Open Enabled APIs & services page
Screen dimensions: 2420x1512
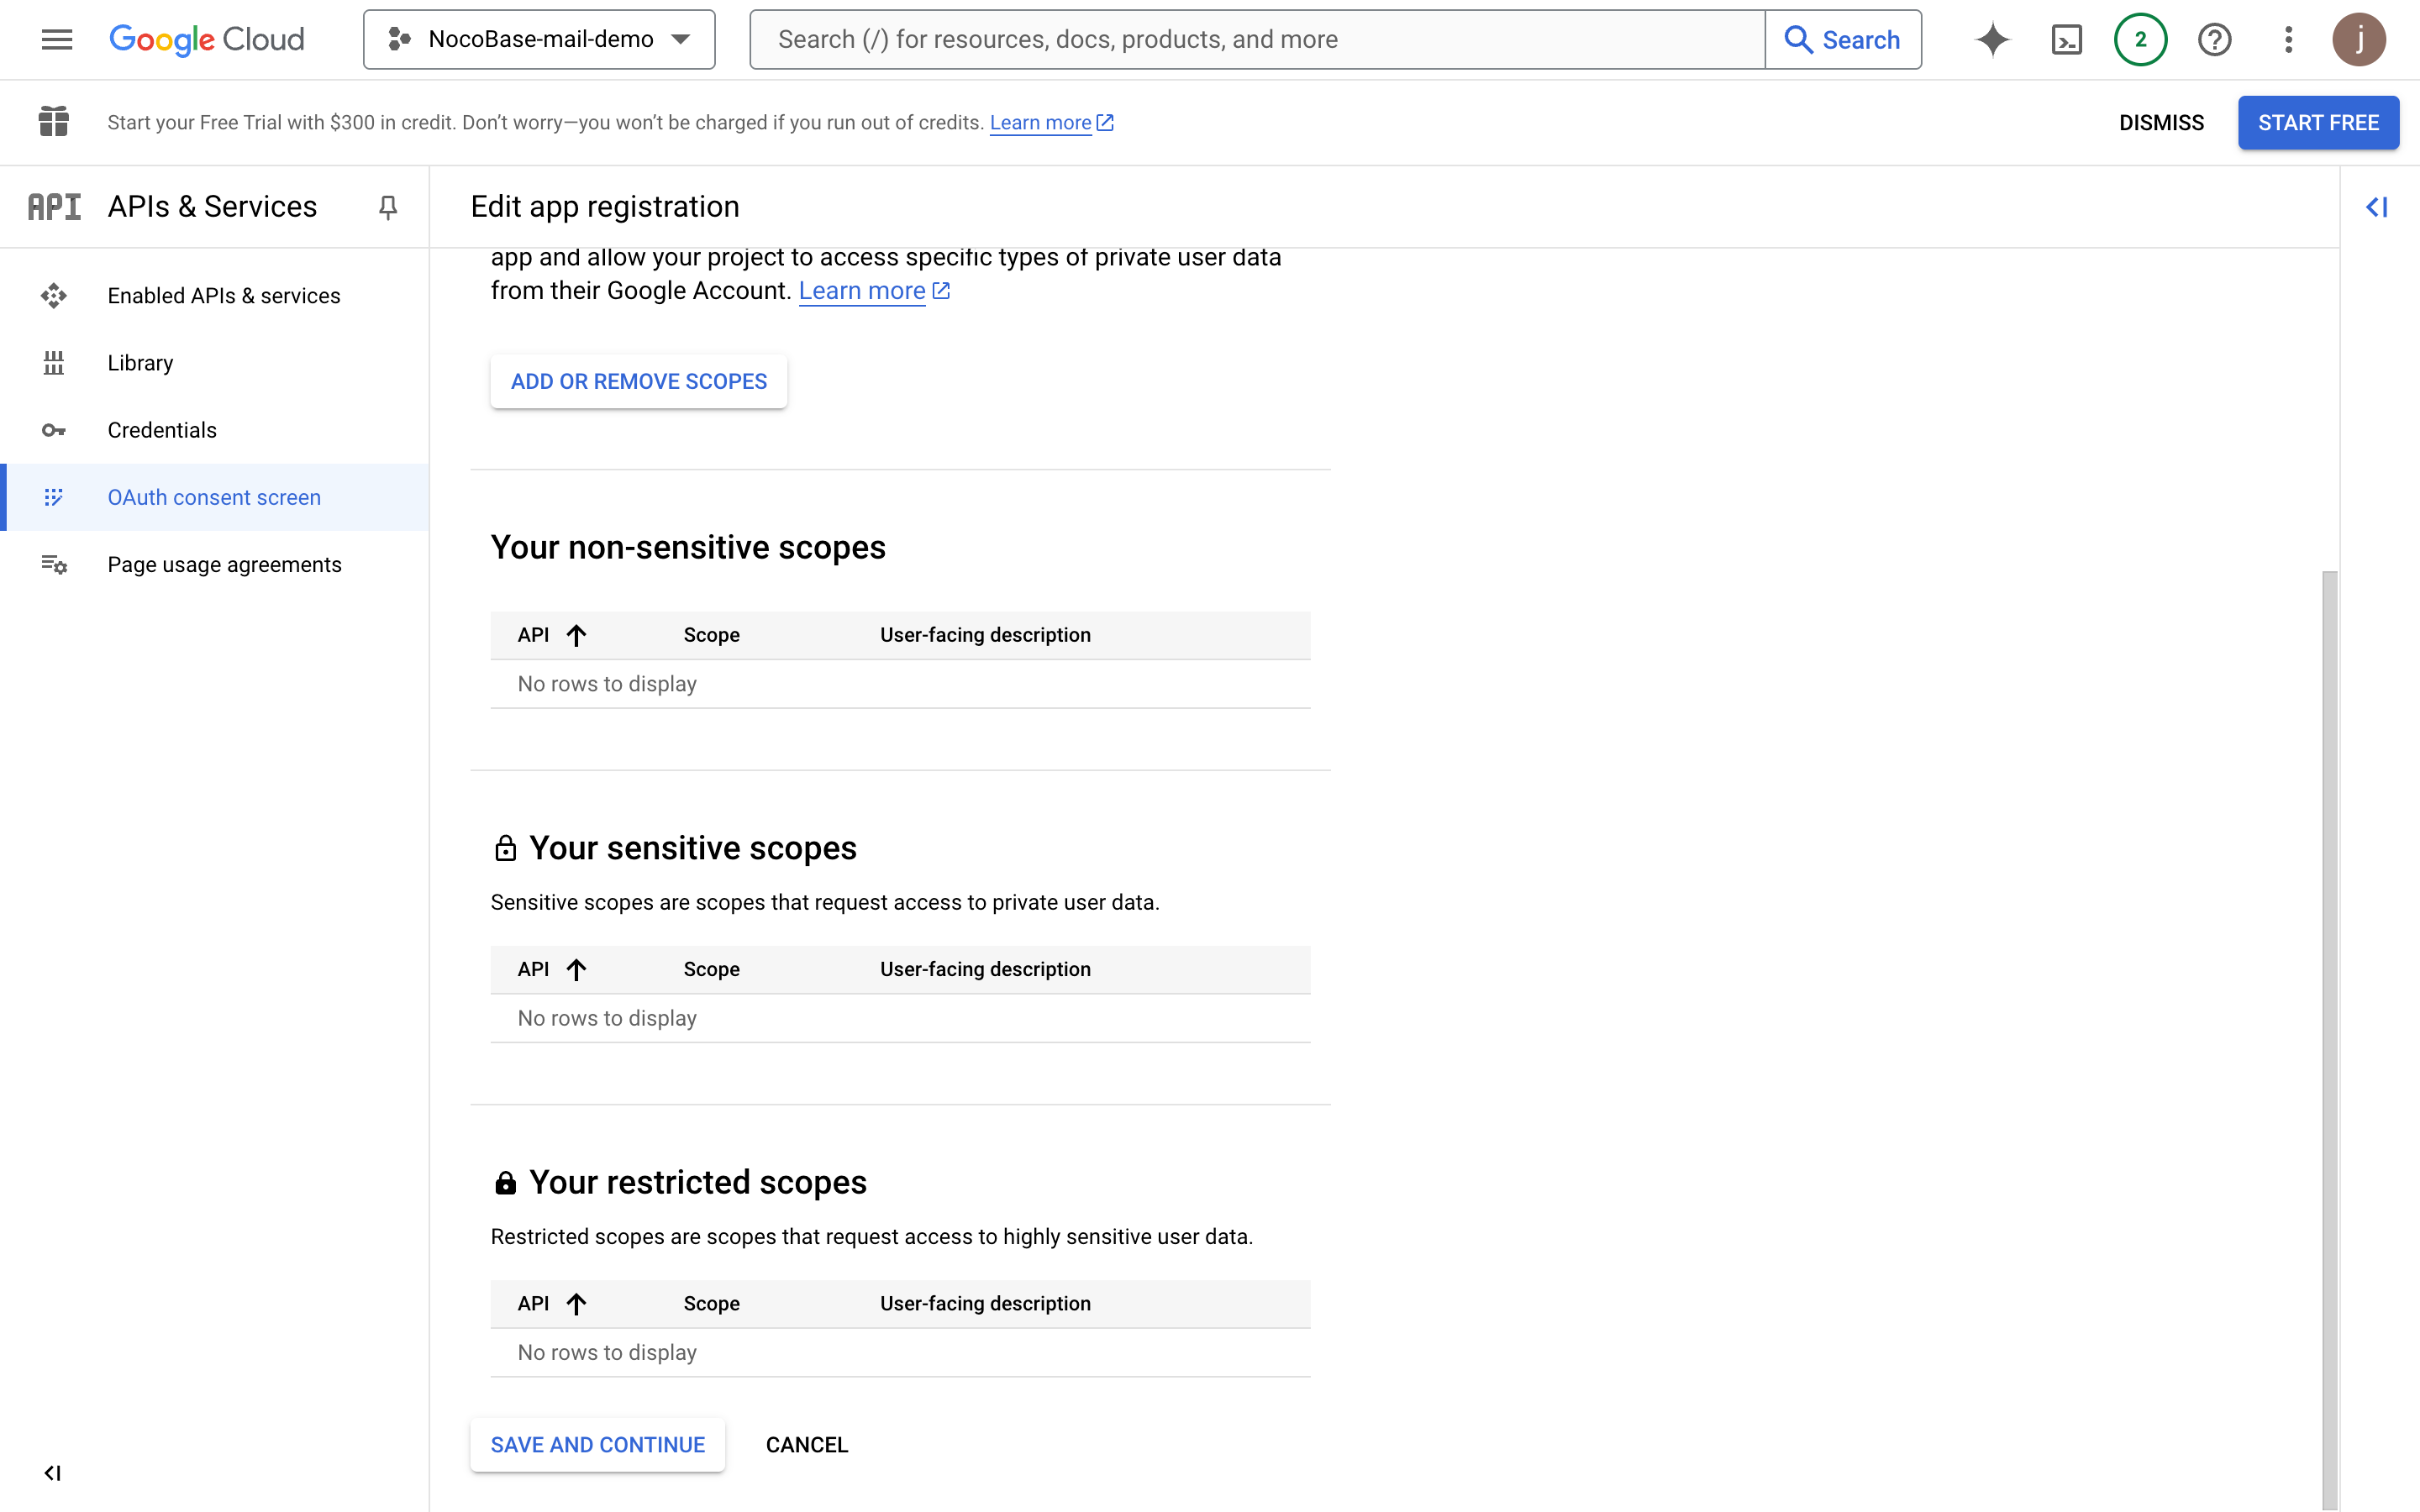224,296
